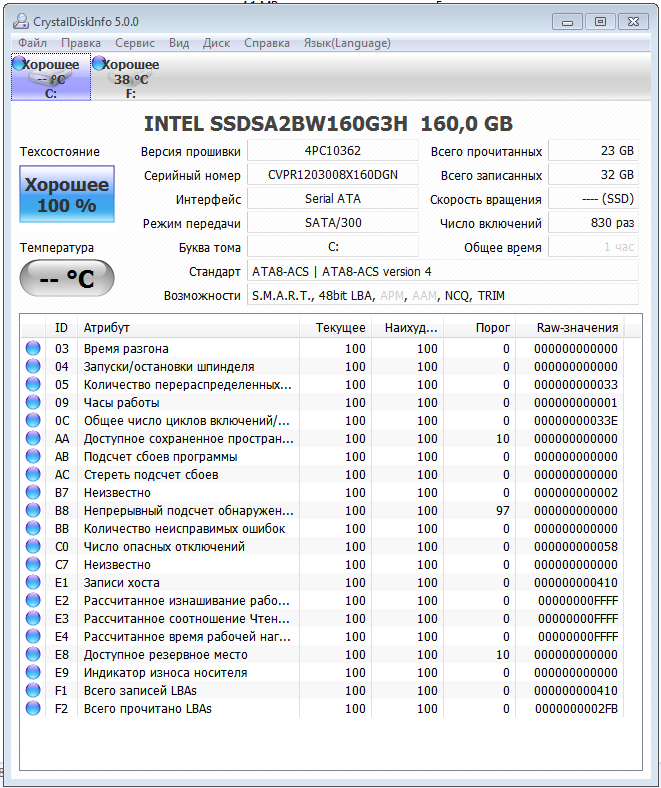Click the Всего прочитанных 23 GB field
Viewport: 661px width, 788px height.
point(593,151)
